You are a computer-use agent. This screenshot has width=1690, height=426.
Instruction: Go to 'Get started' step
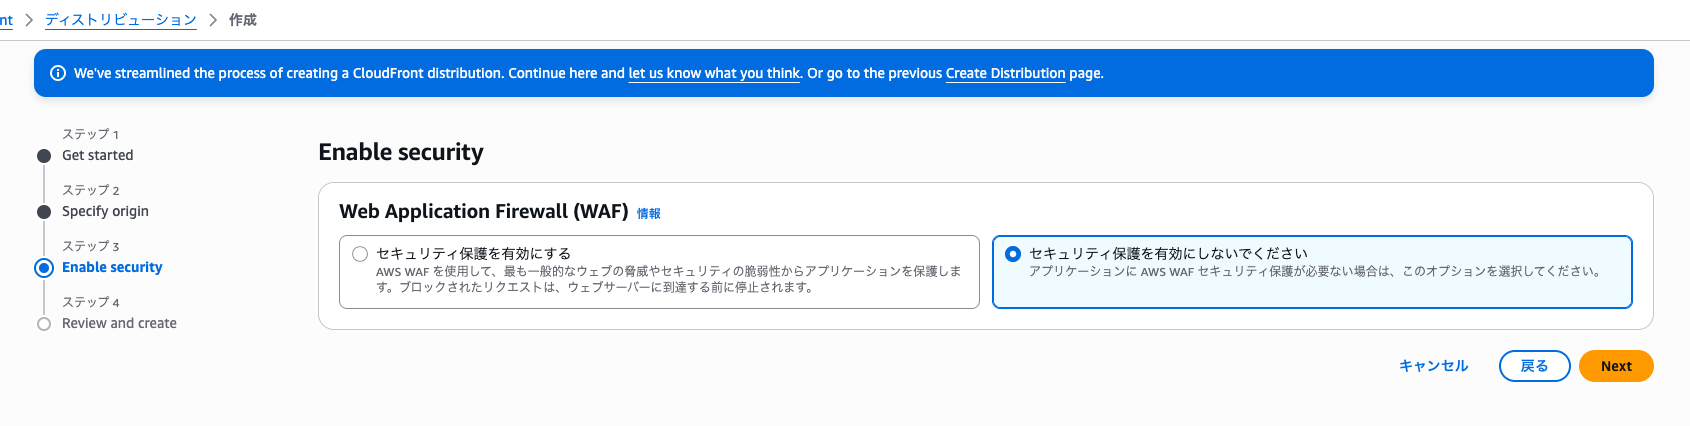pyautogui.click(x=97, y=155)
